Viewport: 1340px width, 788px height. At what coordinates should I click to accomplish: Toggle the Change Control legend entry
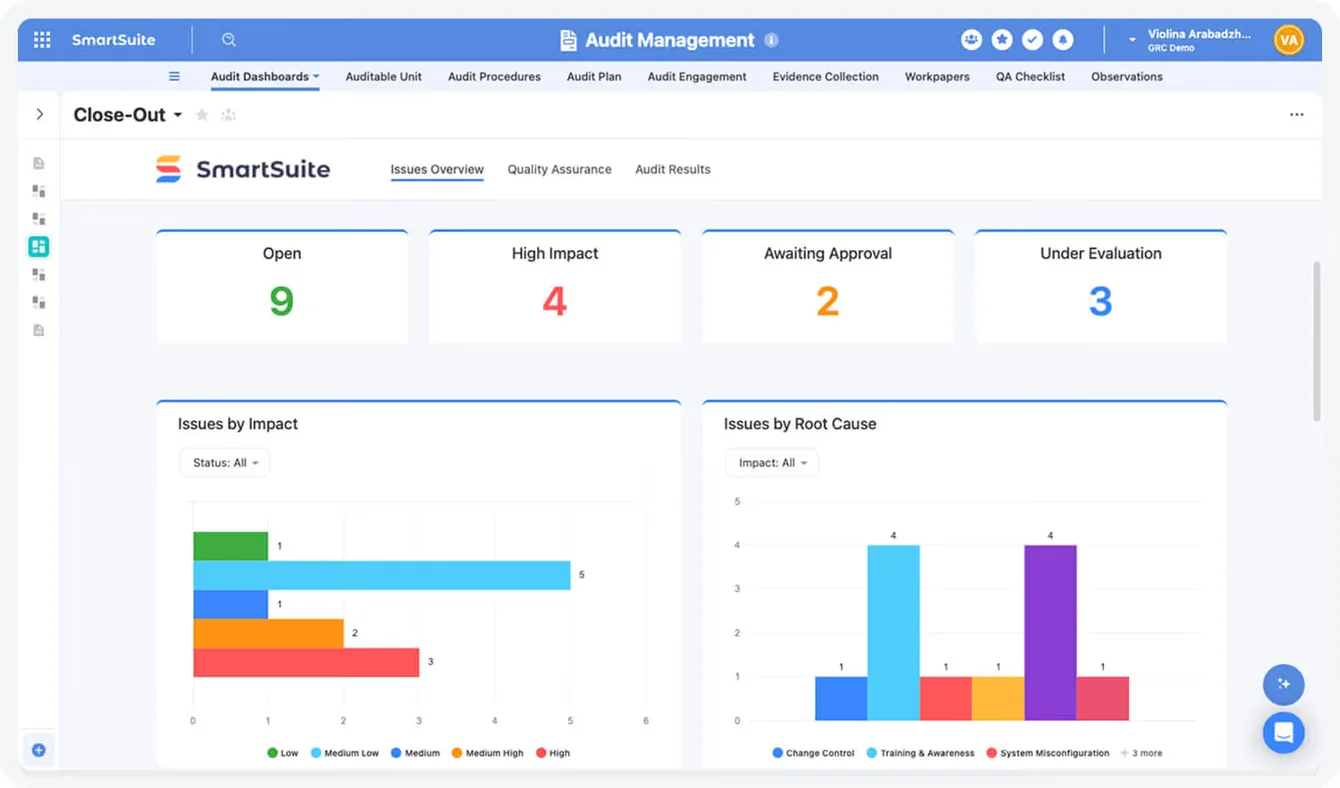pos(814,753)
